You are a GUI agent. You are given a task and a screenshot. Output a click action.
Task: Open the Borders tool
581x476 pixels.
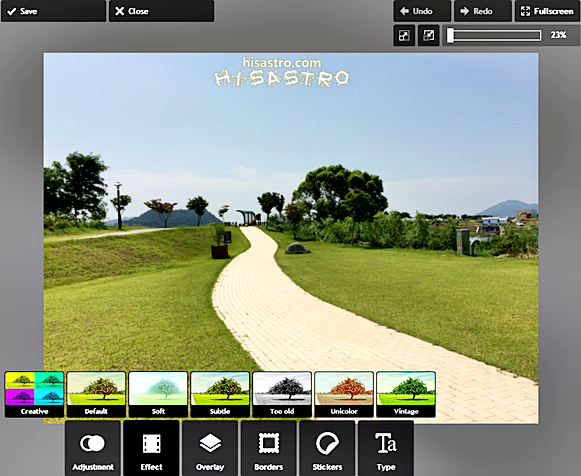point(269,448)
